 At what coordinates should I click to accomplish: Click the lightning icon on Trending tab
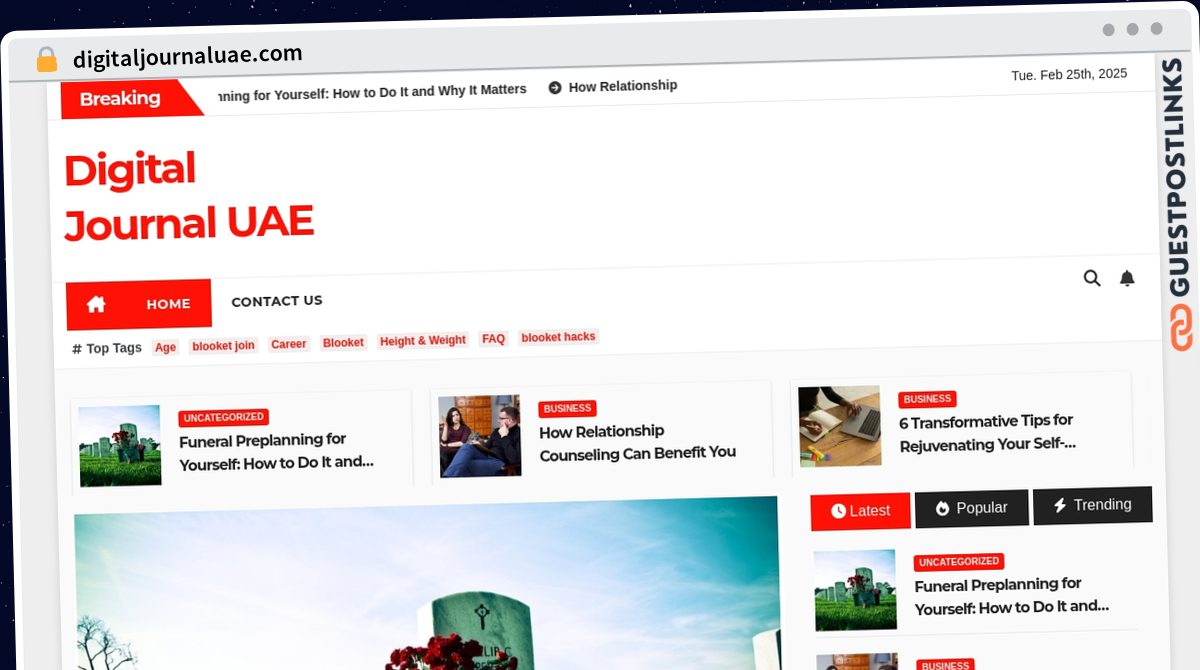pyautogui.click(x=1060, y=505)
